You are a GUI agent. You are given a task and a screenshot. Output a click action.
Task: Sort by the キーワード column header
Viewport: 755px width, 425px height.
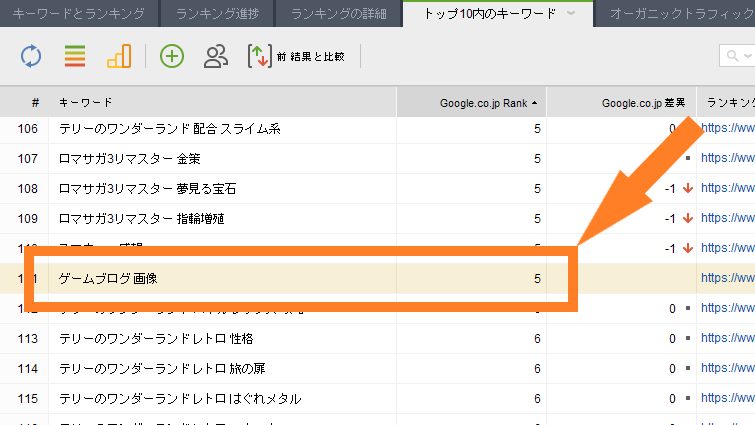[86, 103]
